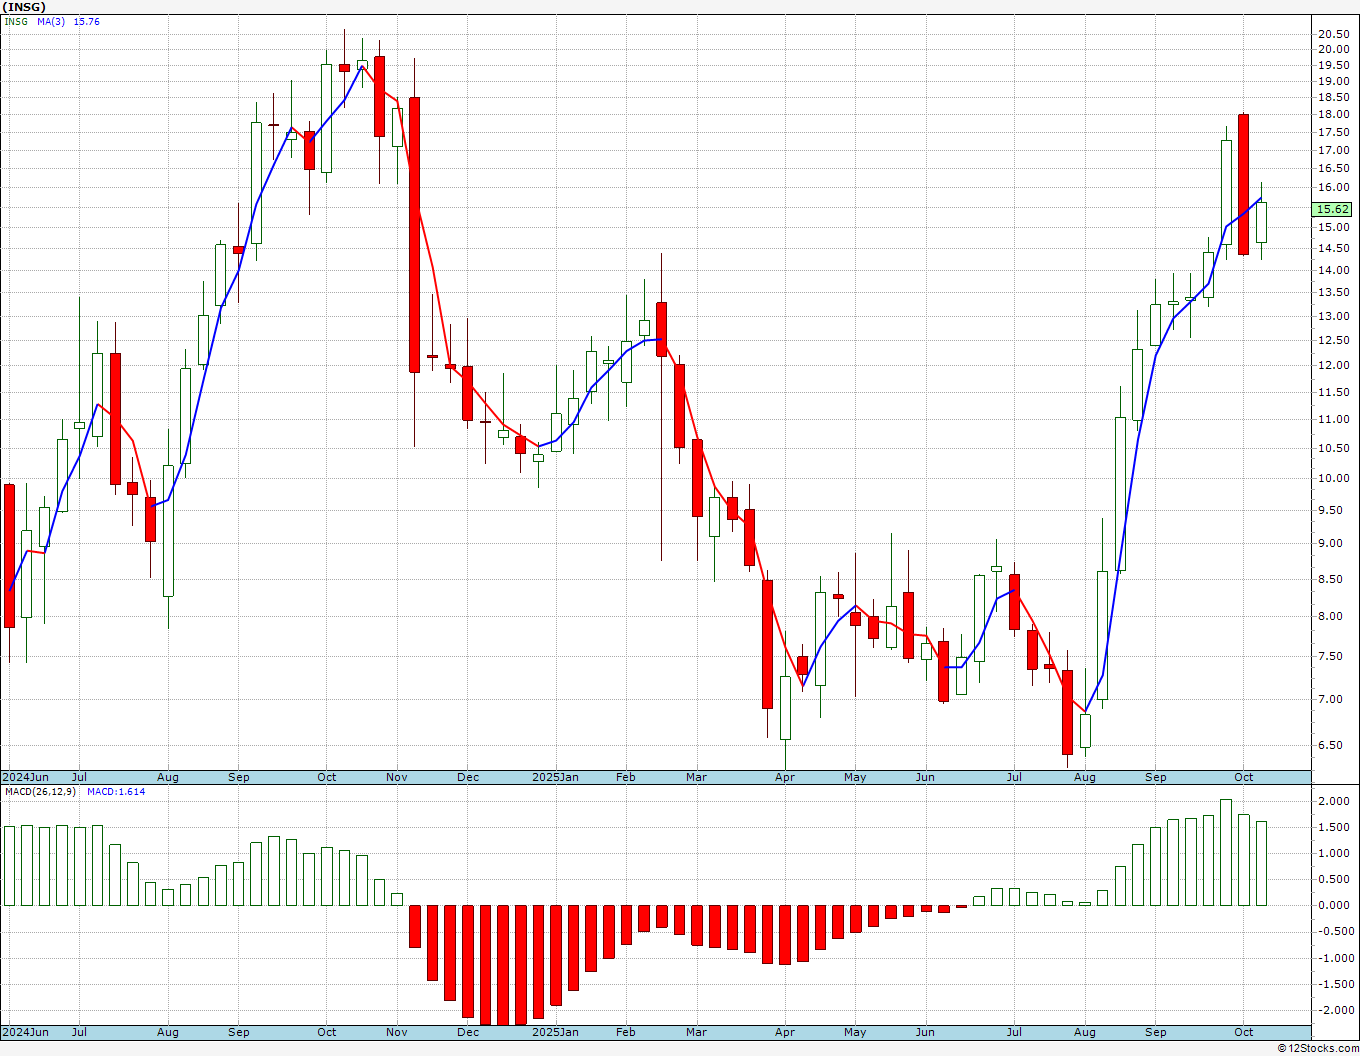Select the 16.00 price axis label

point(1333,188)
